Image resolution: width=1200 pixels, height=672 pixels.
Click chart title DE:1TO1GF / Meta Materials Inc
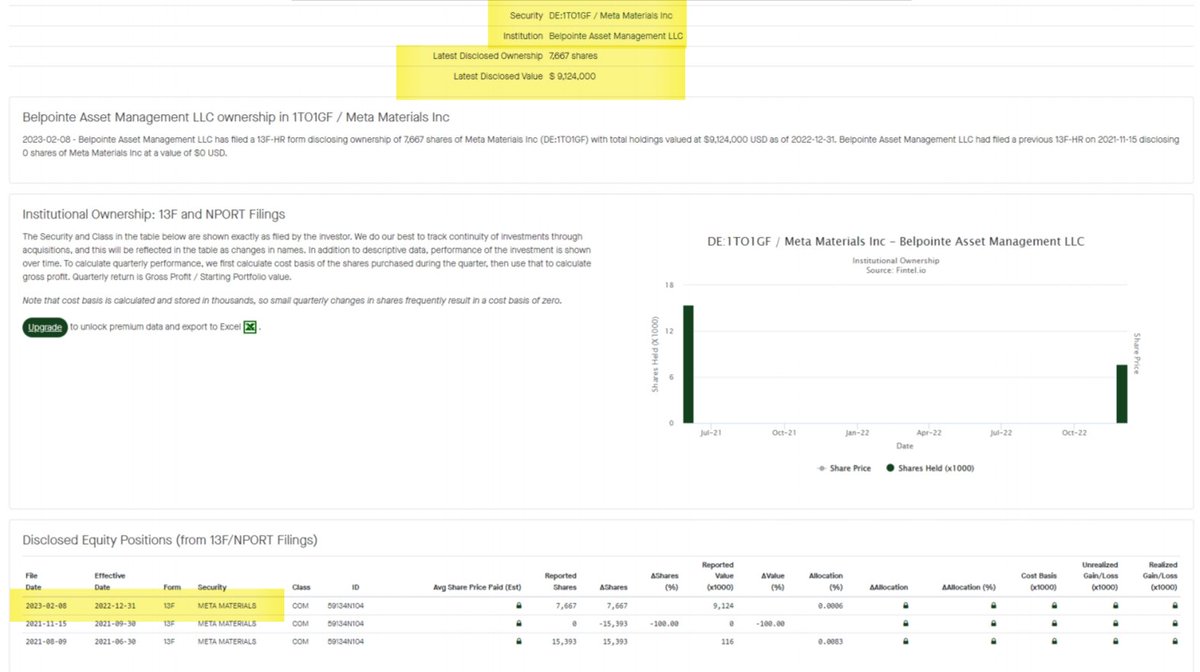[895, 241]
